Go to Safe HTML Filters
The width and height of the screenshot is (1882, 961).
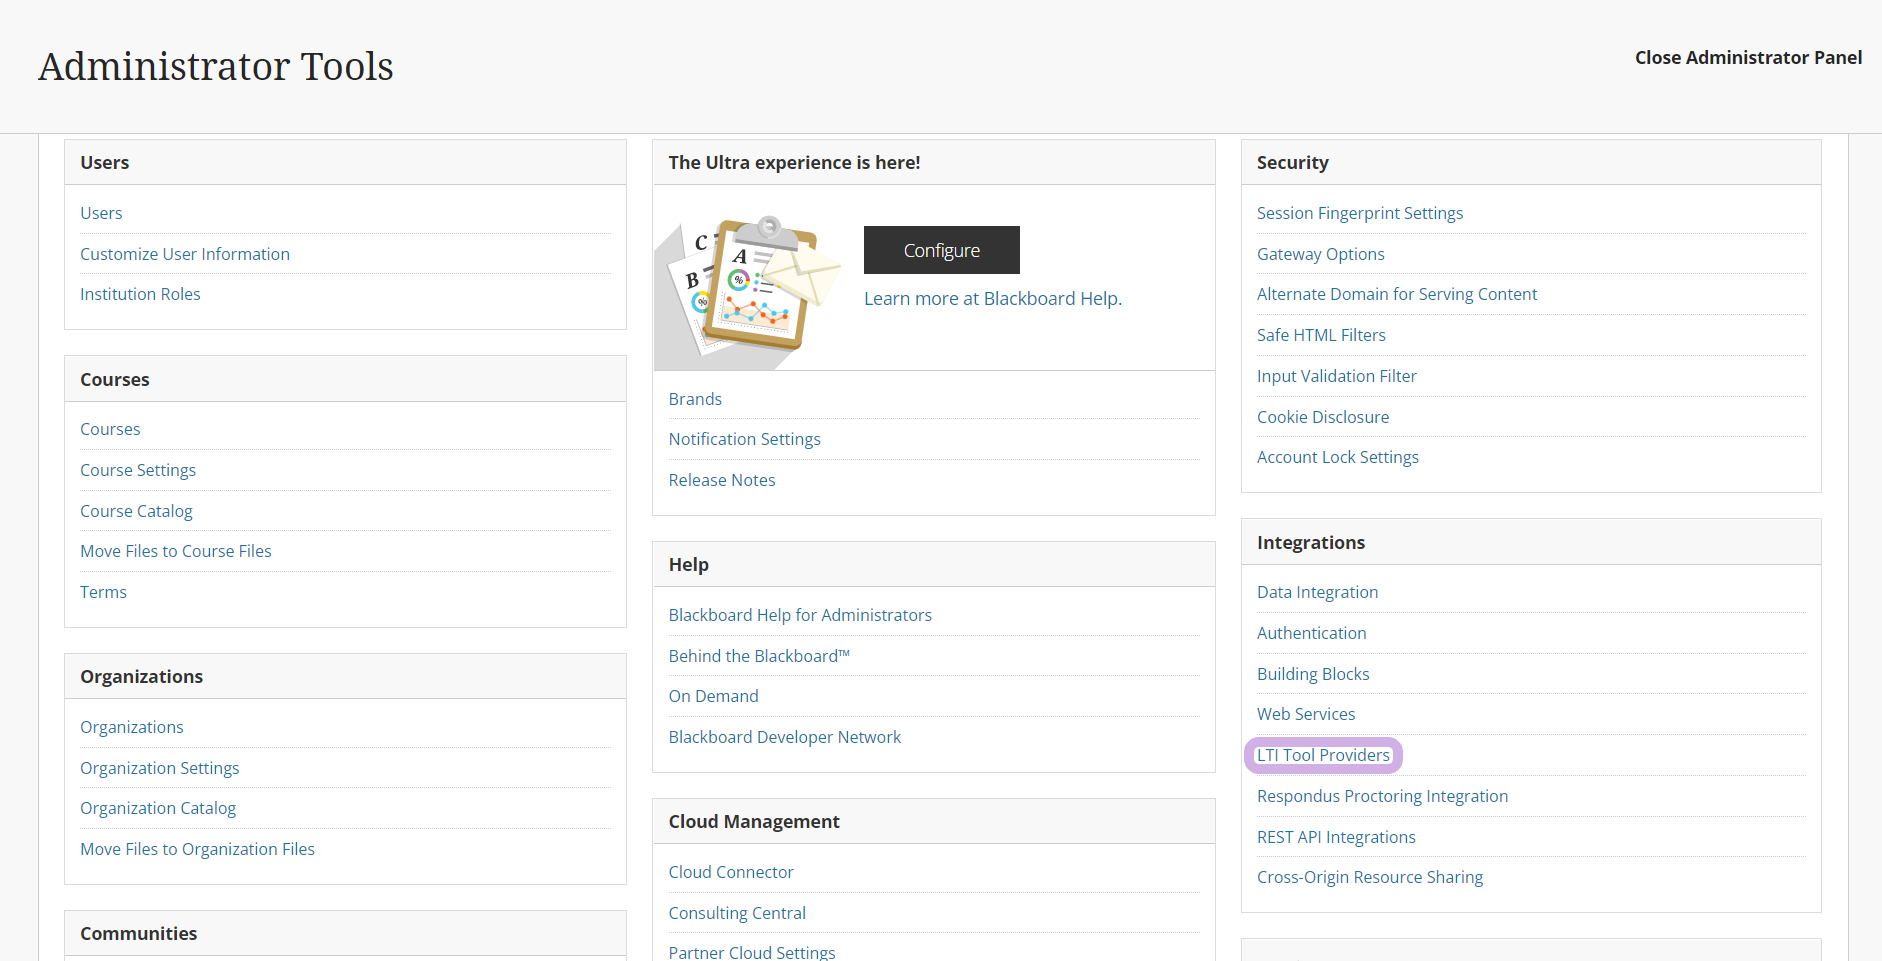1321,335
